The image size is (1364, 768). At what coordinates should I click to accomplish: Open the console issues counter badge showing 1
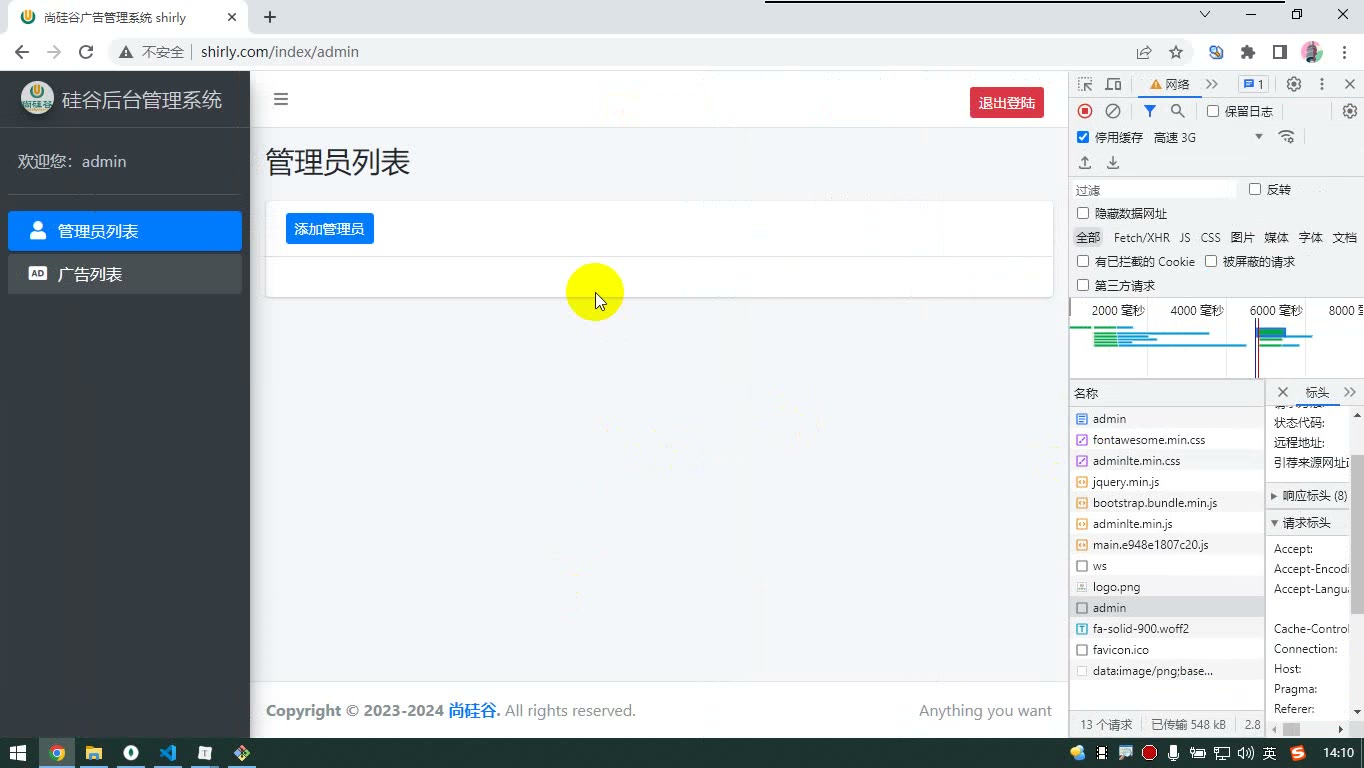point(1253,84)
